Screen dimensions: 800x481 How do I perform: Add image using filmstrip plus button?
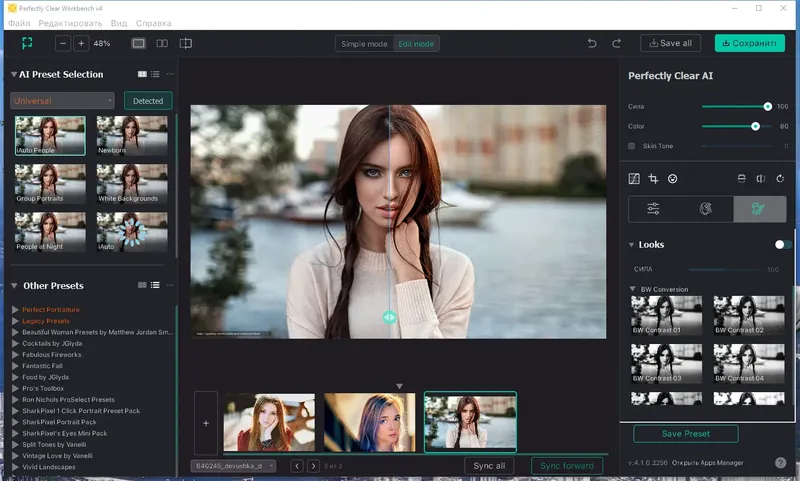(x=206, y=422)
